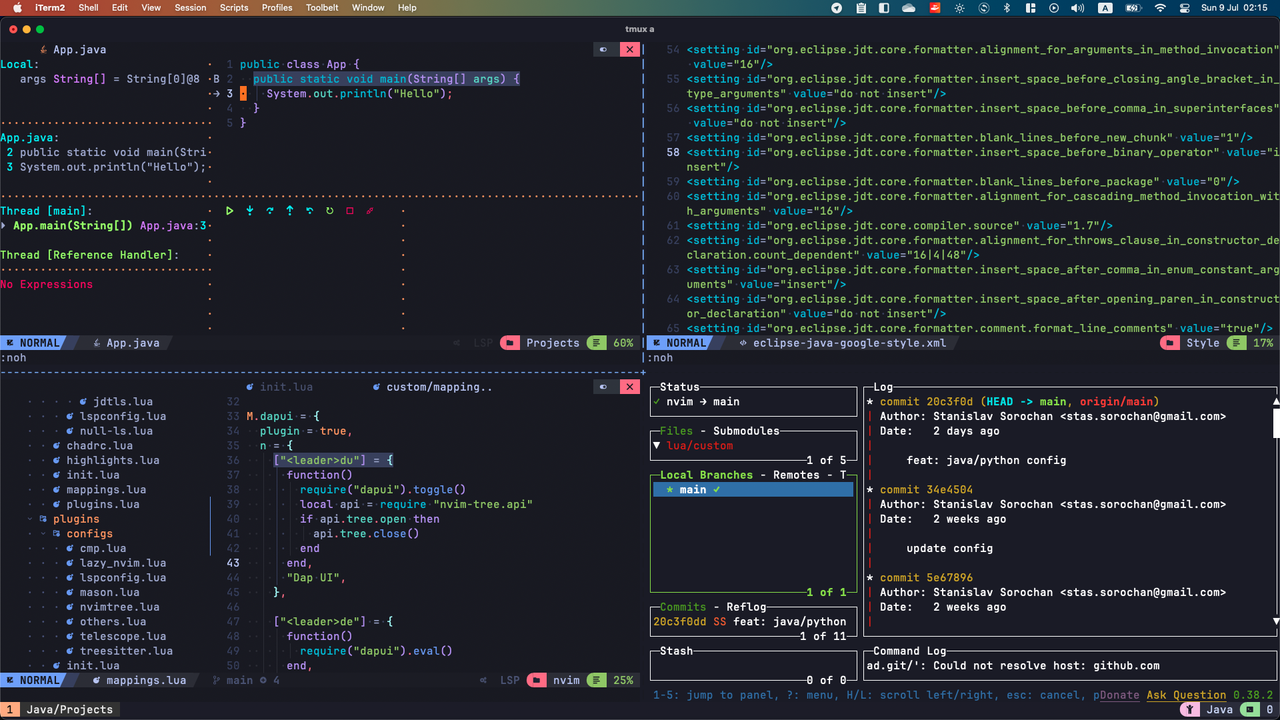Toggle theme switch in top App.java tabline
This screenshot has width=1280, height=720.
tap(604, 49)
